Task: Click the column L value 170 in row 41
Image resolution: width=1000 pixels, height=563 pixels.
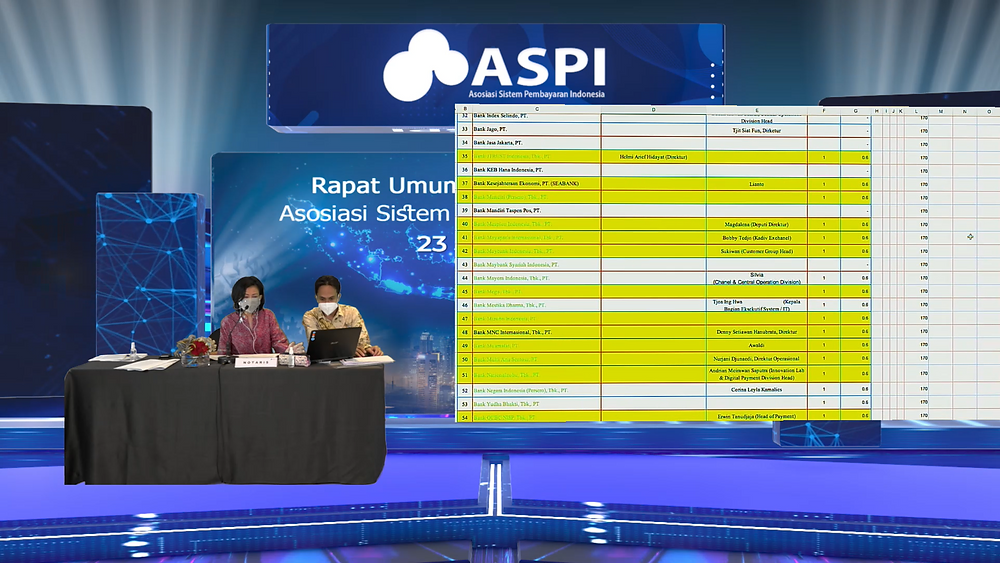Action: pos(916,238)
